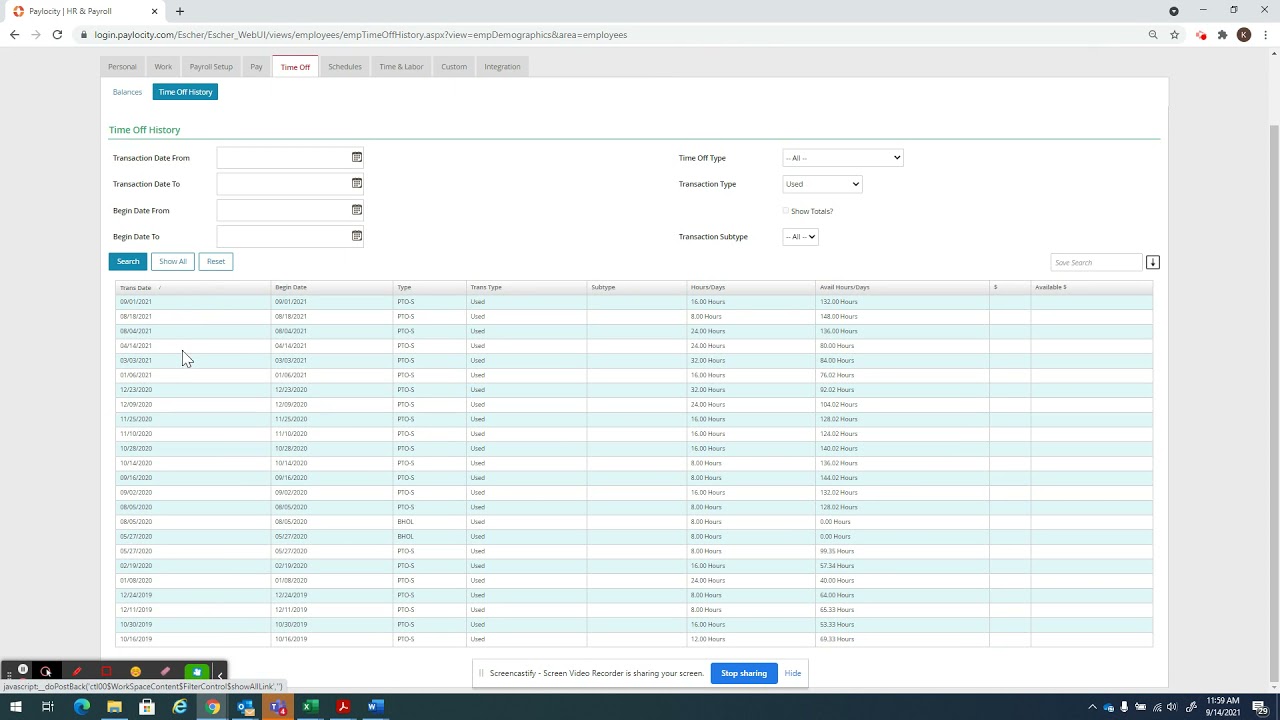Open Microsoft Edge from taskbar

click(x=82, y=707)
